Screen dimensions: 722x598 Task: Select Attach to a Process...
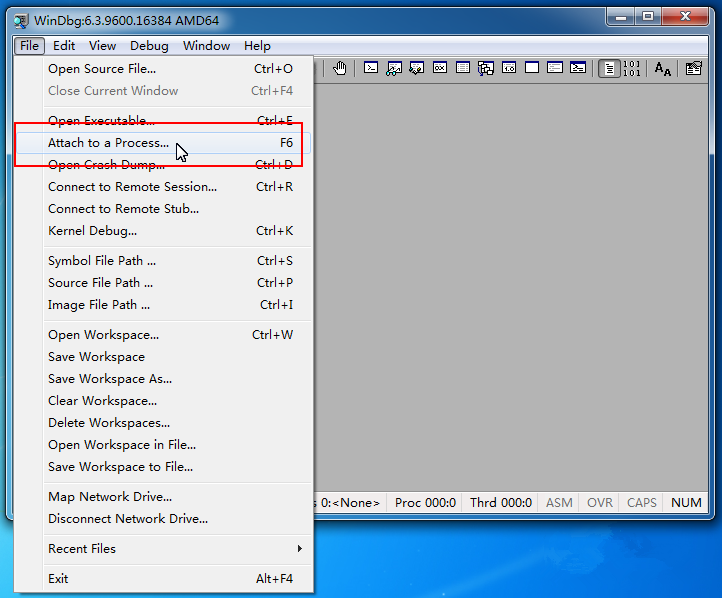(164, 143)
